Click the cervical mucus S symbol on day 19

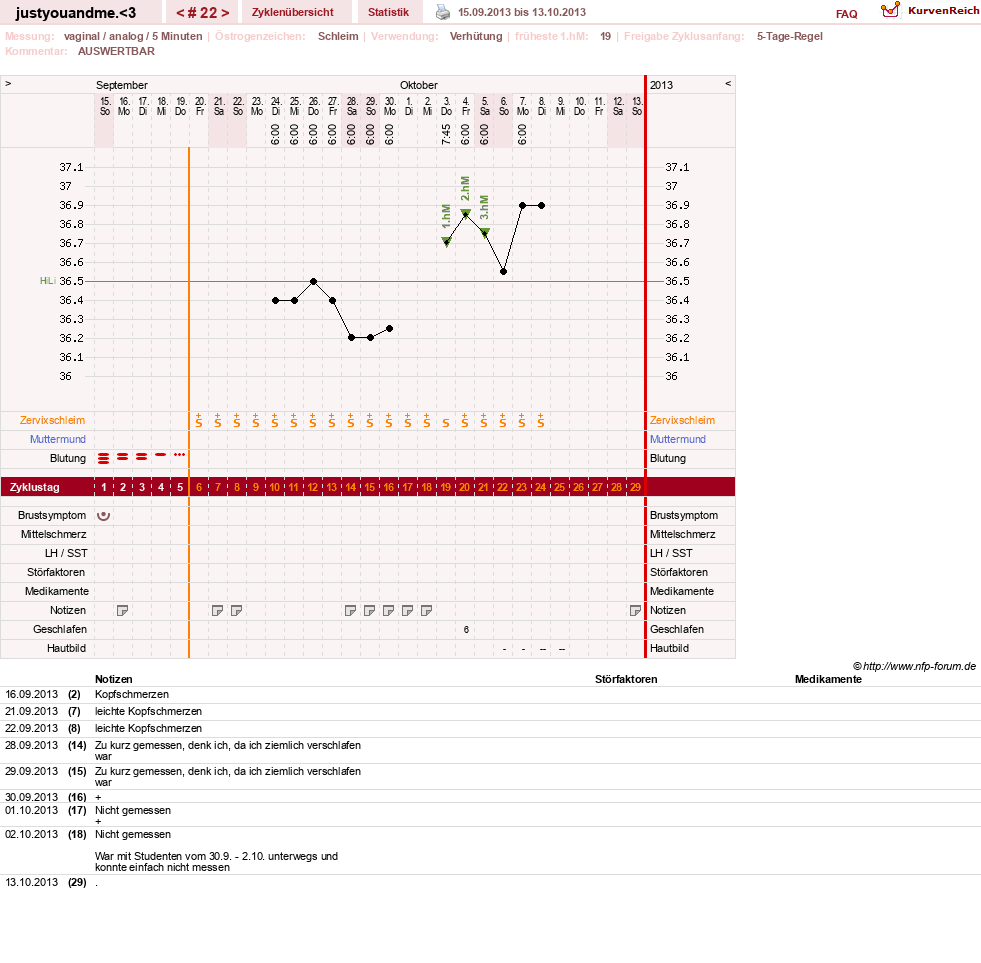(x=446, y=423)
